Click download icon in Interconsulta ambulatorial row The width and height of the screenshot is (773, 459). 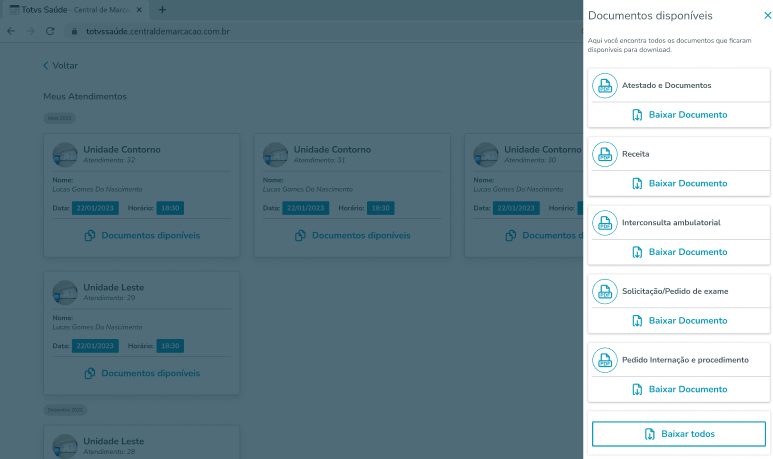point(637,252)
